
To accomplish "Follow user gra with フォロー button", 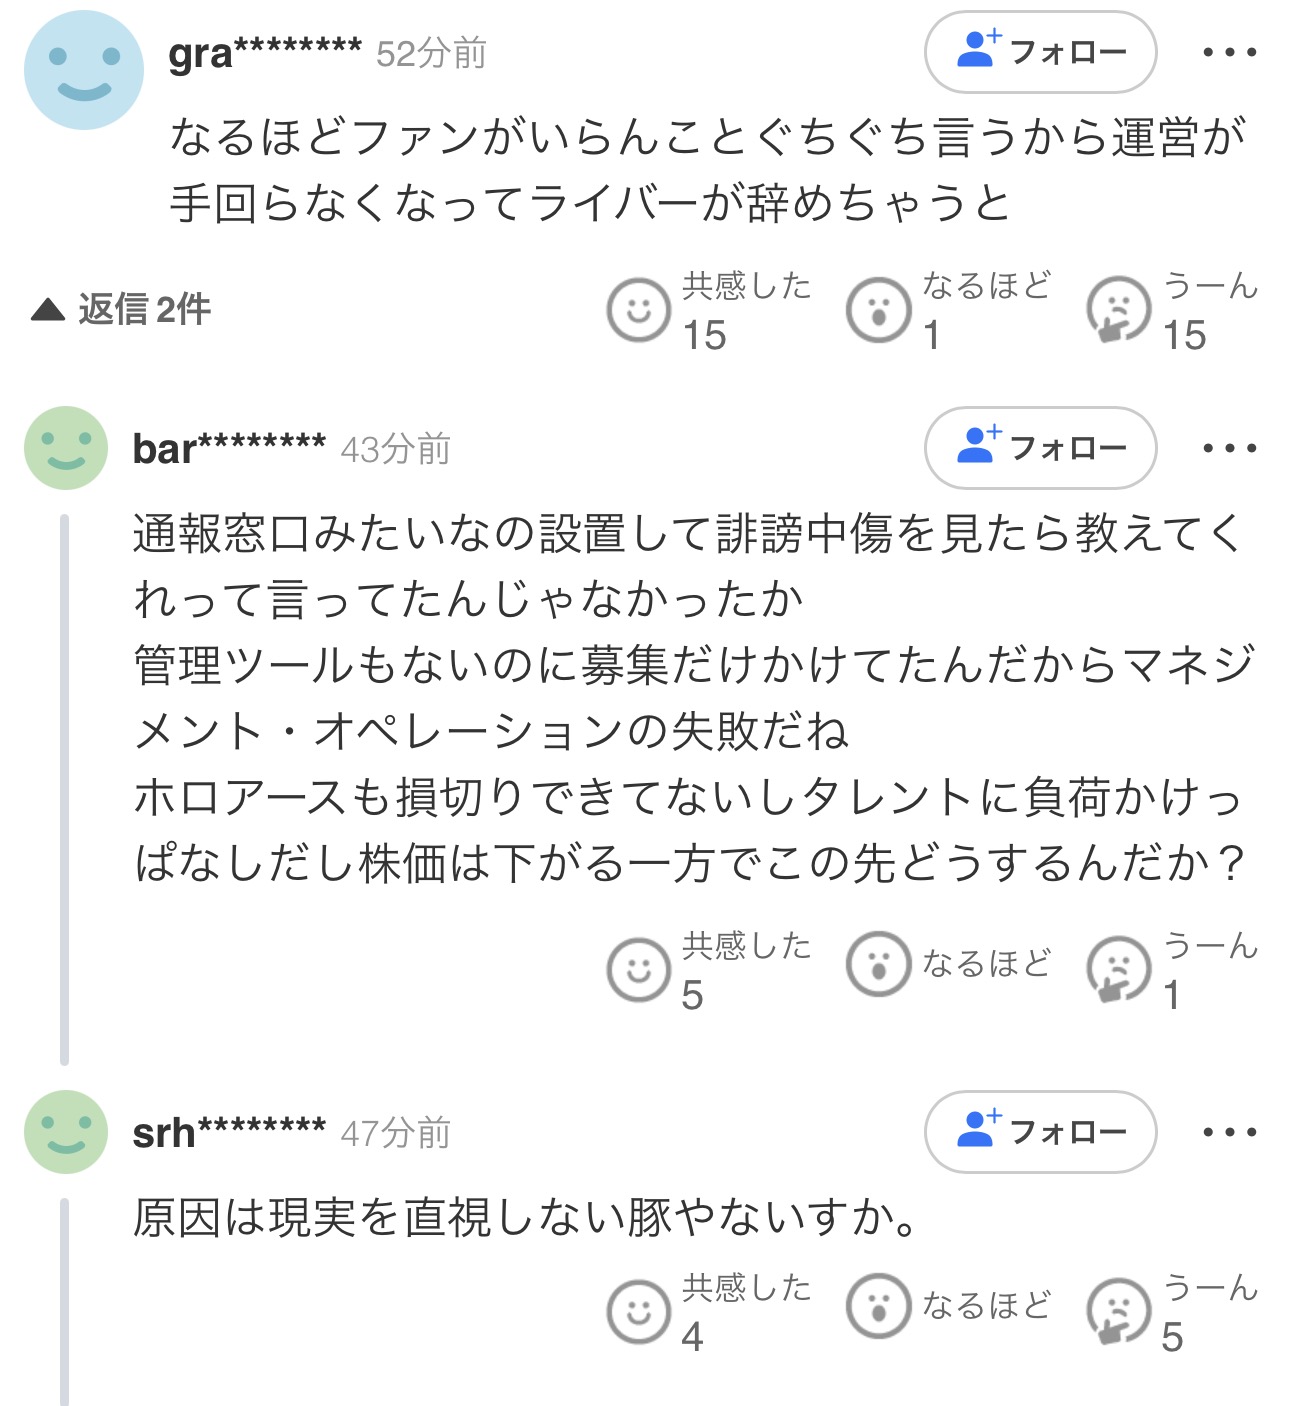I will pyautogui.click(x=1040, y=52).
